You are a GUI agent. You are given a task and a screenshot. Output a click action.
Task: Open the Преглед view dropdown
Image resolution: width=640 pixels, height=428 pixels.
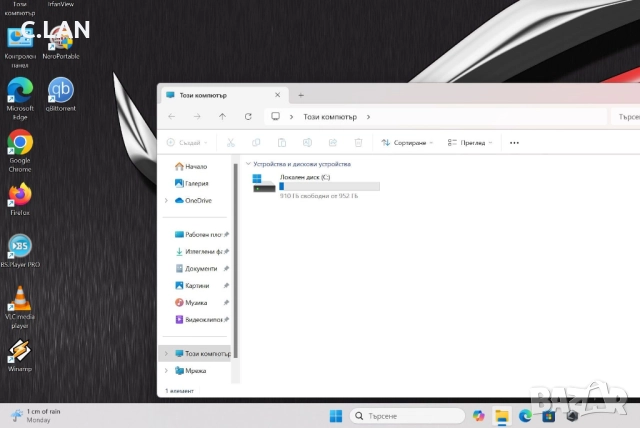470,143
